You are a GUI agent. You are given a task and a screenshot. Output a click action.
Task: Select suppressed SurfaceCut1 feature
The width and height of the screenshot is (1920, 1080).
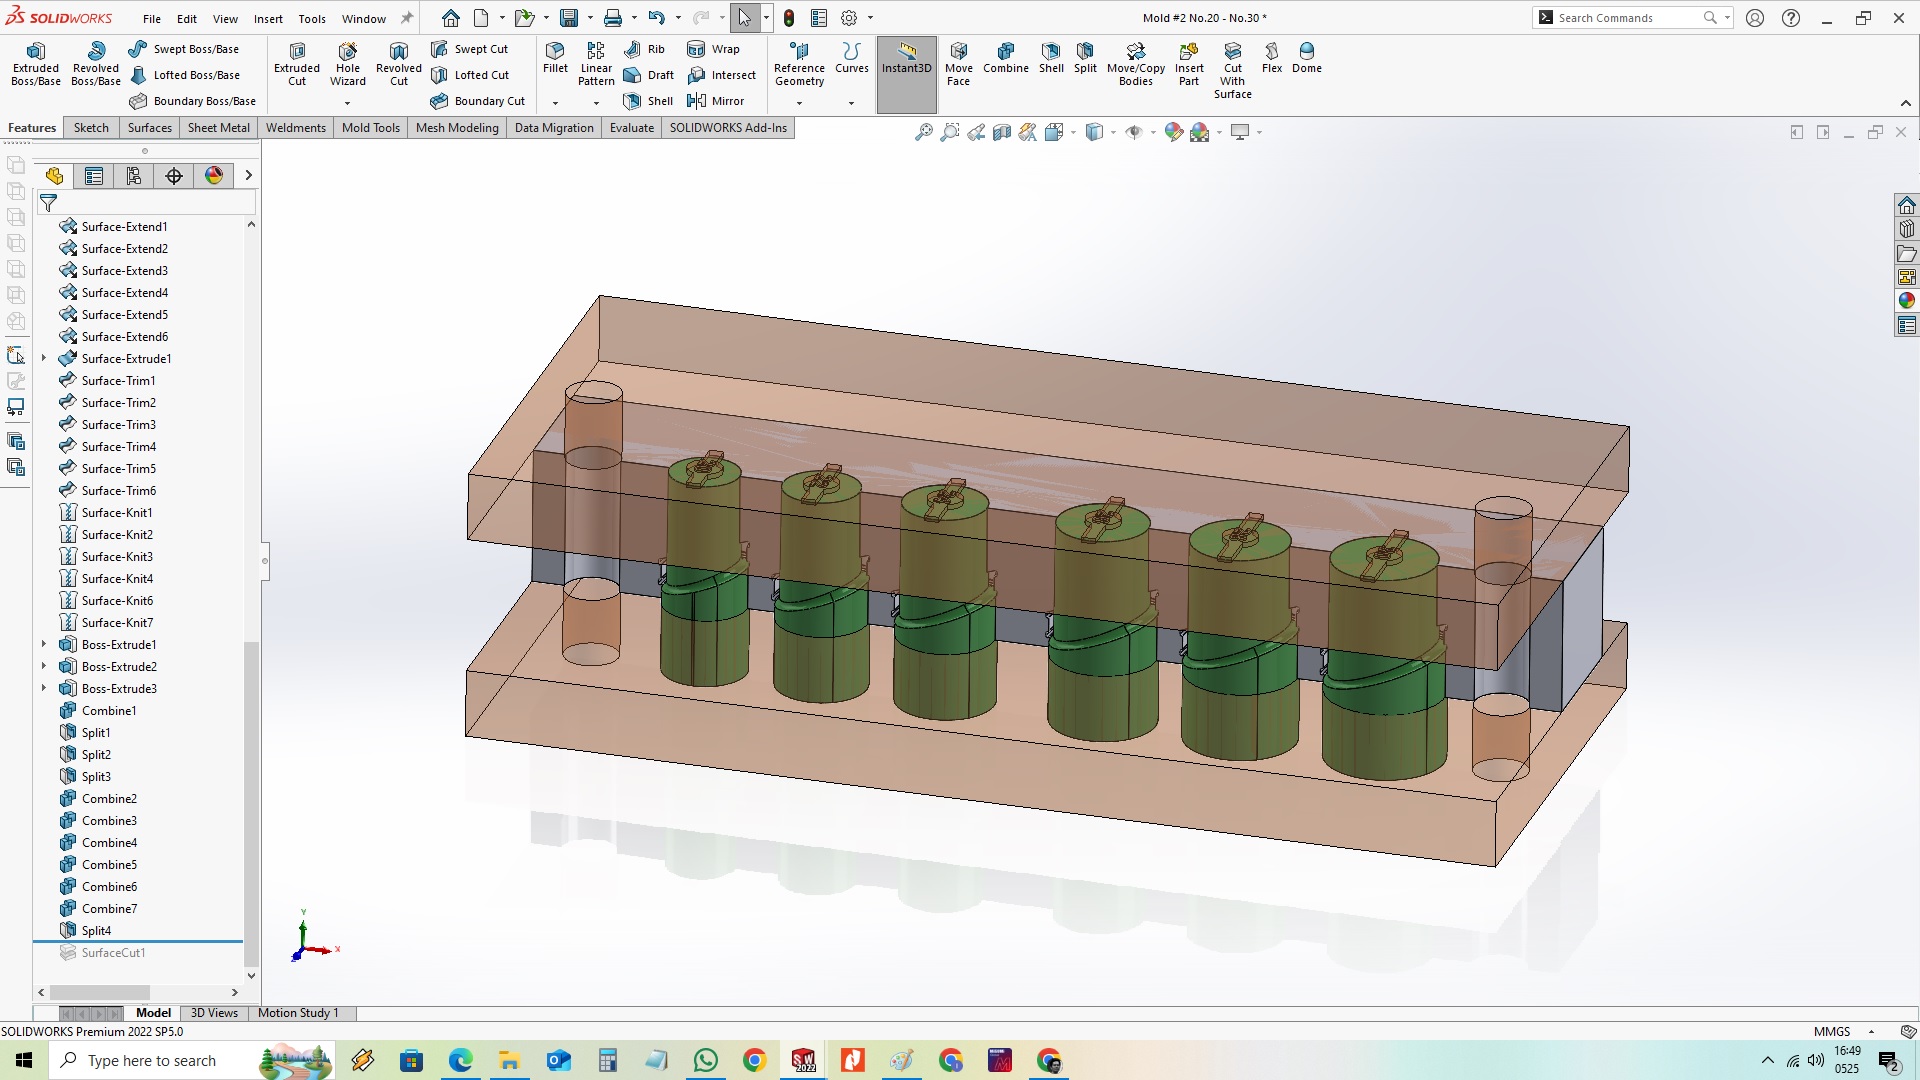click(x=114, y=952)
